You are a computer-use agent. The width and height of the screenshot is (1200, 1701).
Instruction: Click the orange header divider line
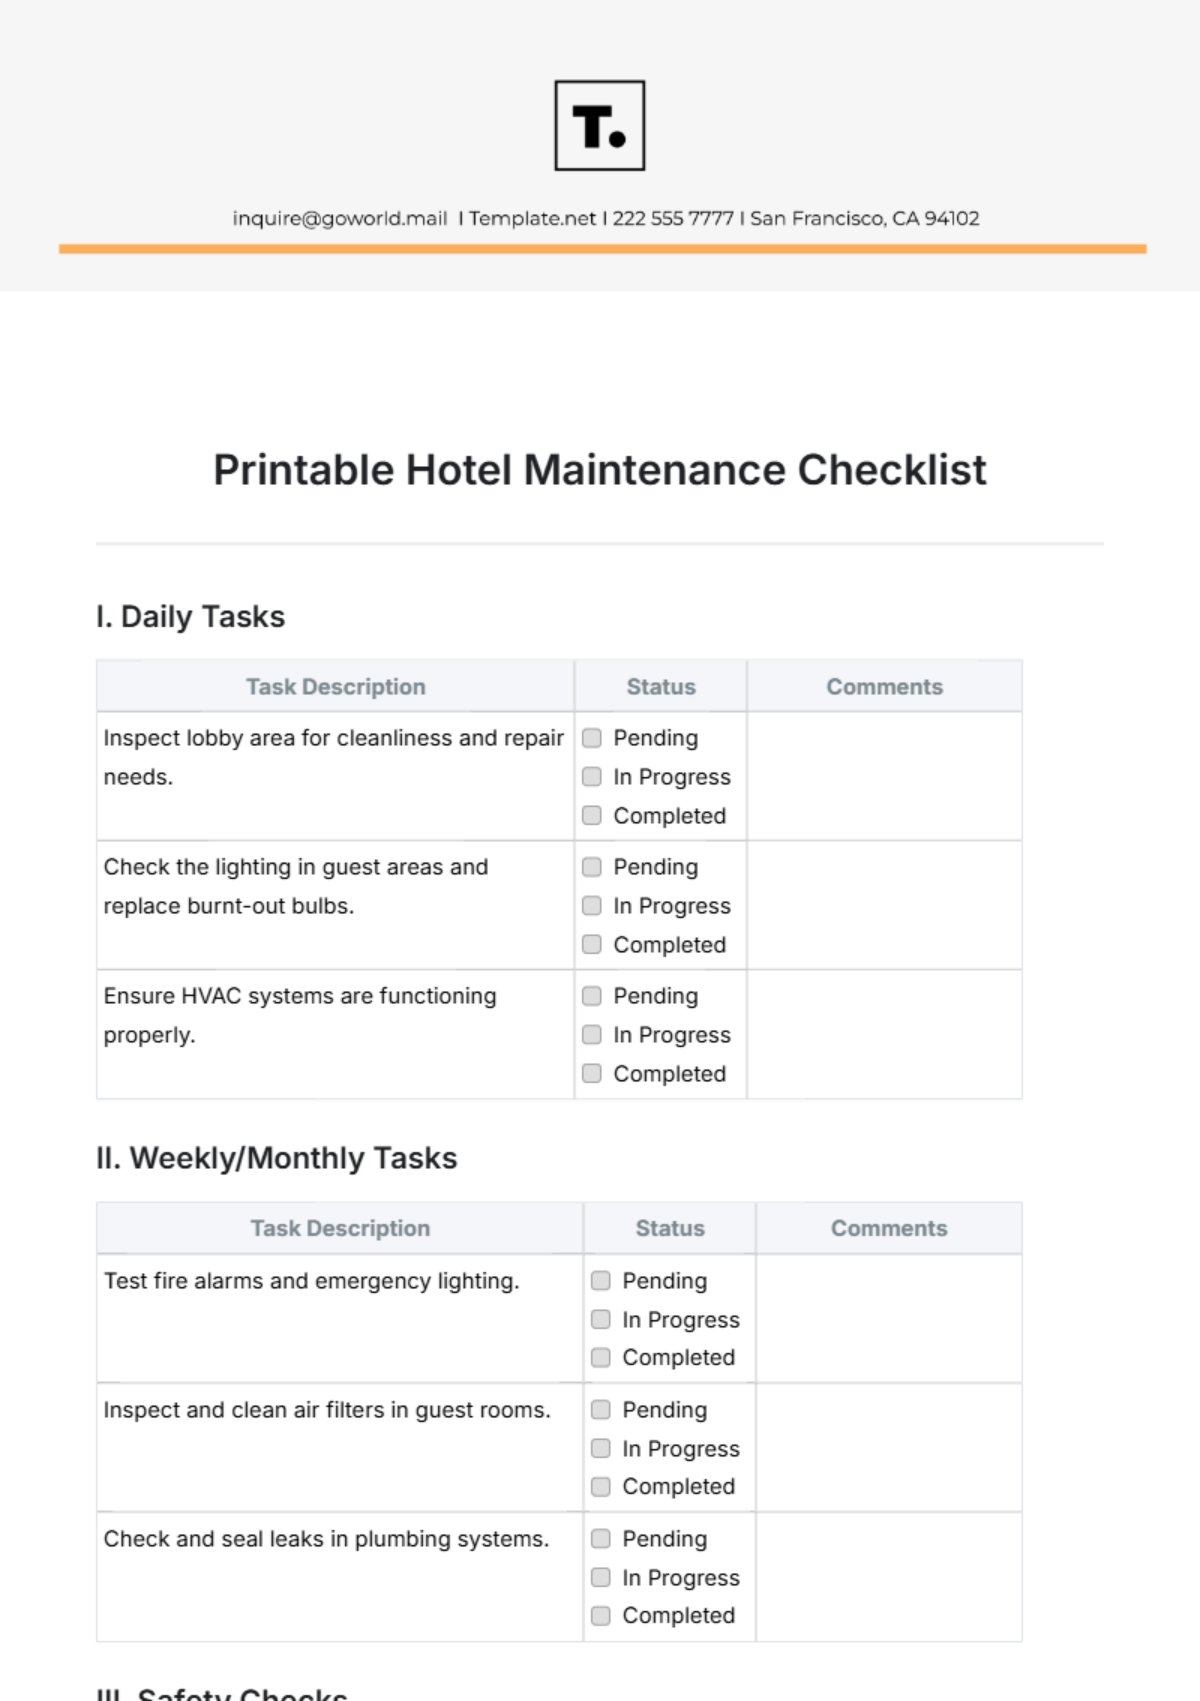[x=602, y=249]
